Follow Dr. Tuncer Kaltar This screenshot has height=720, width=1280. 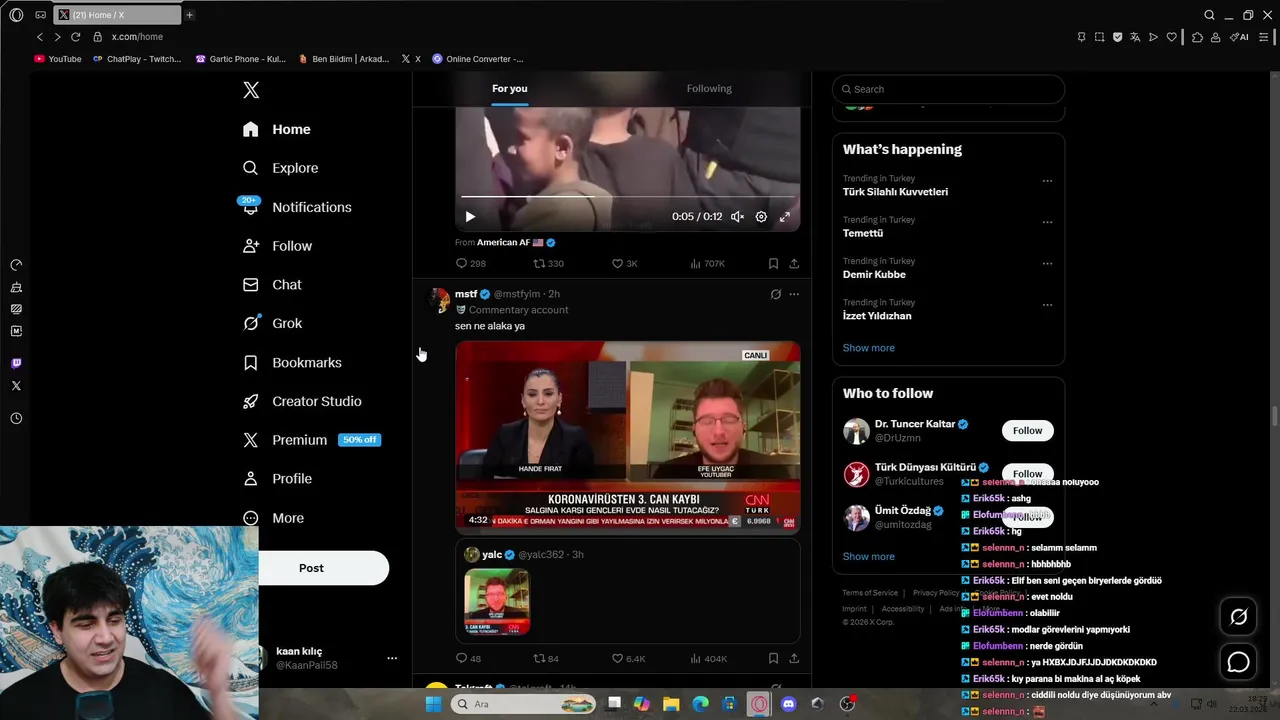click(x=1027, y=431)
